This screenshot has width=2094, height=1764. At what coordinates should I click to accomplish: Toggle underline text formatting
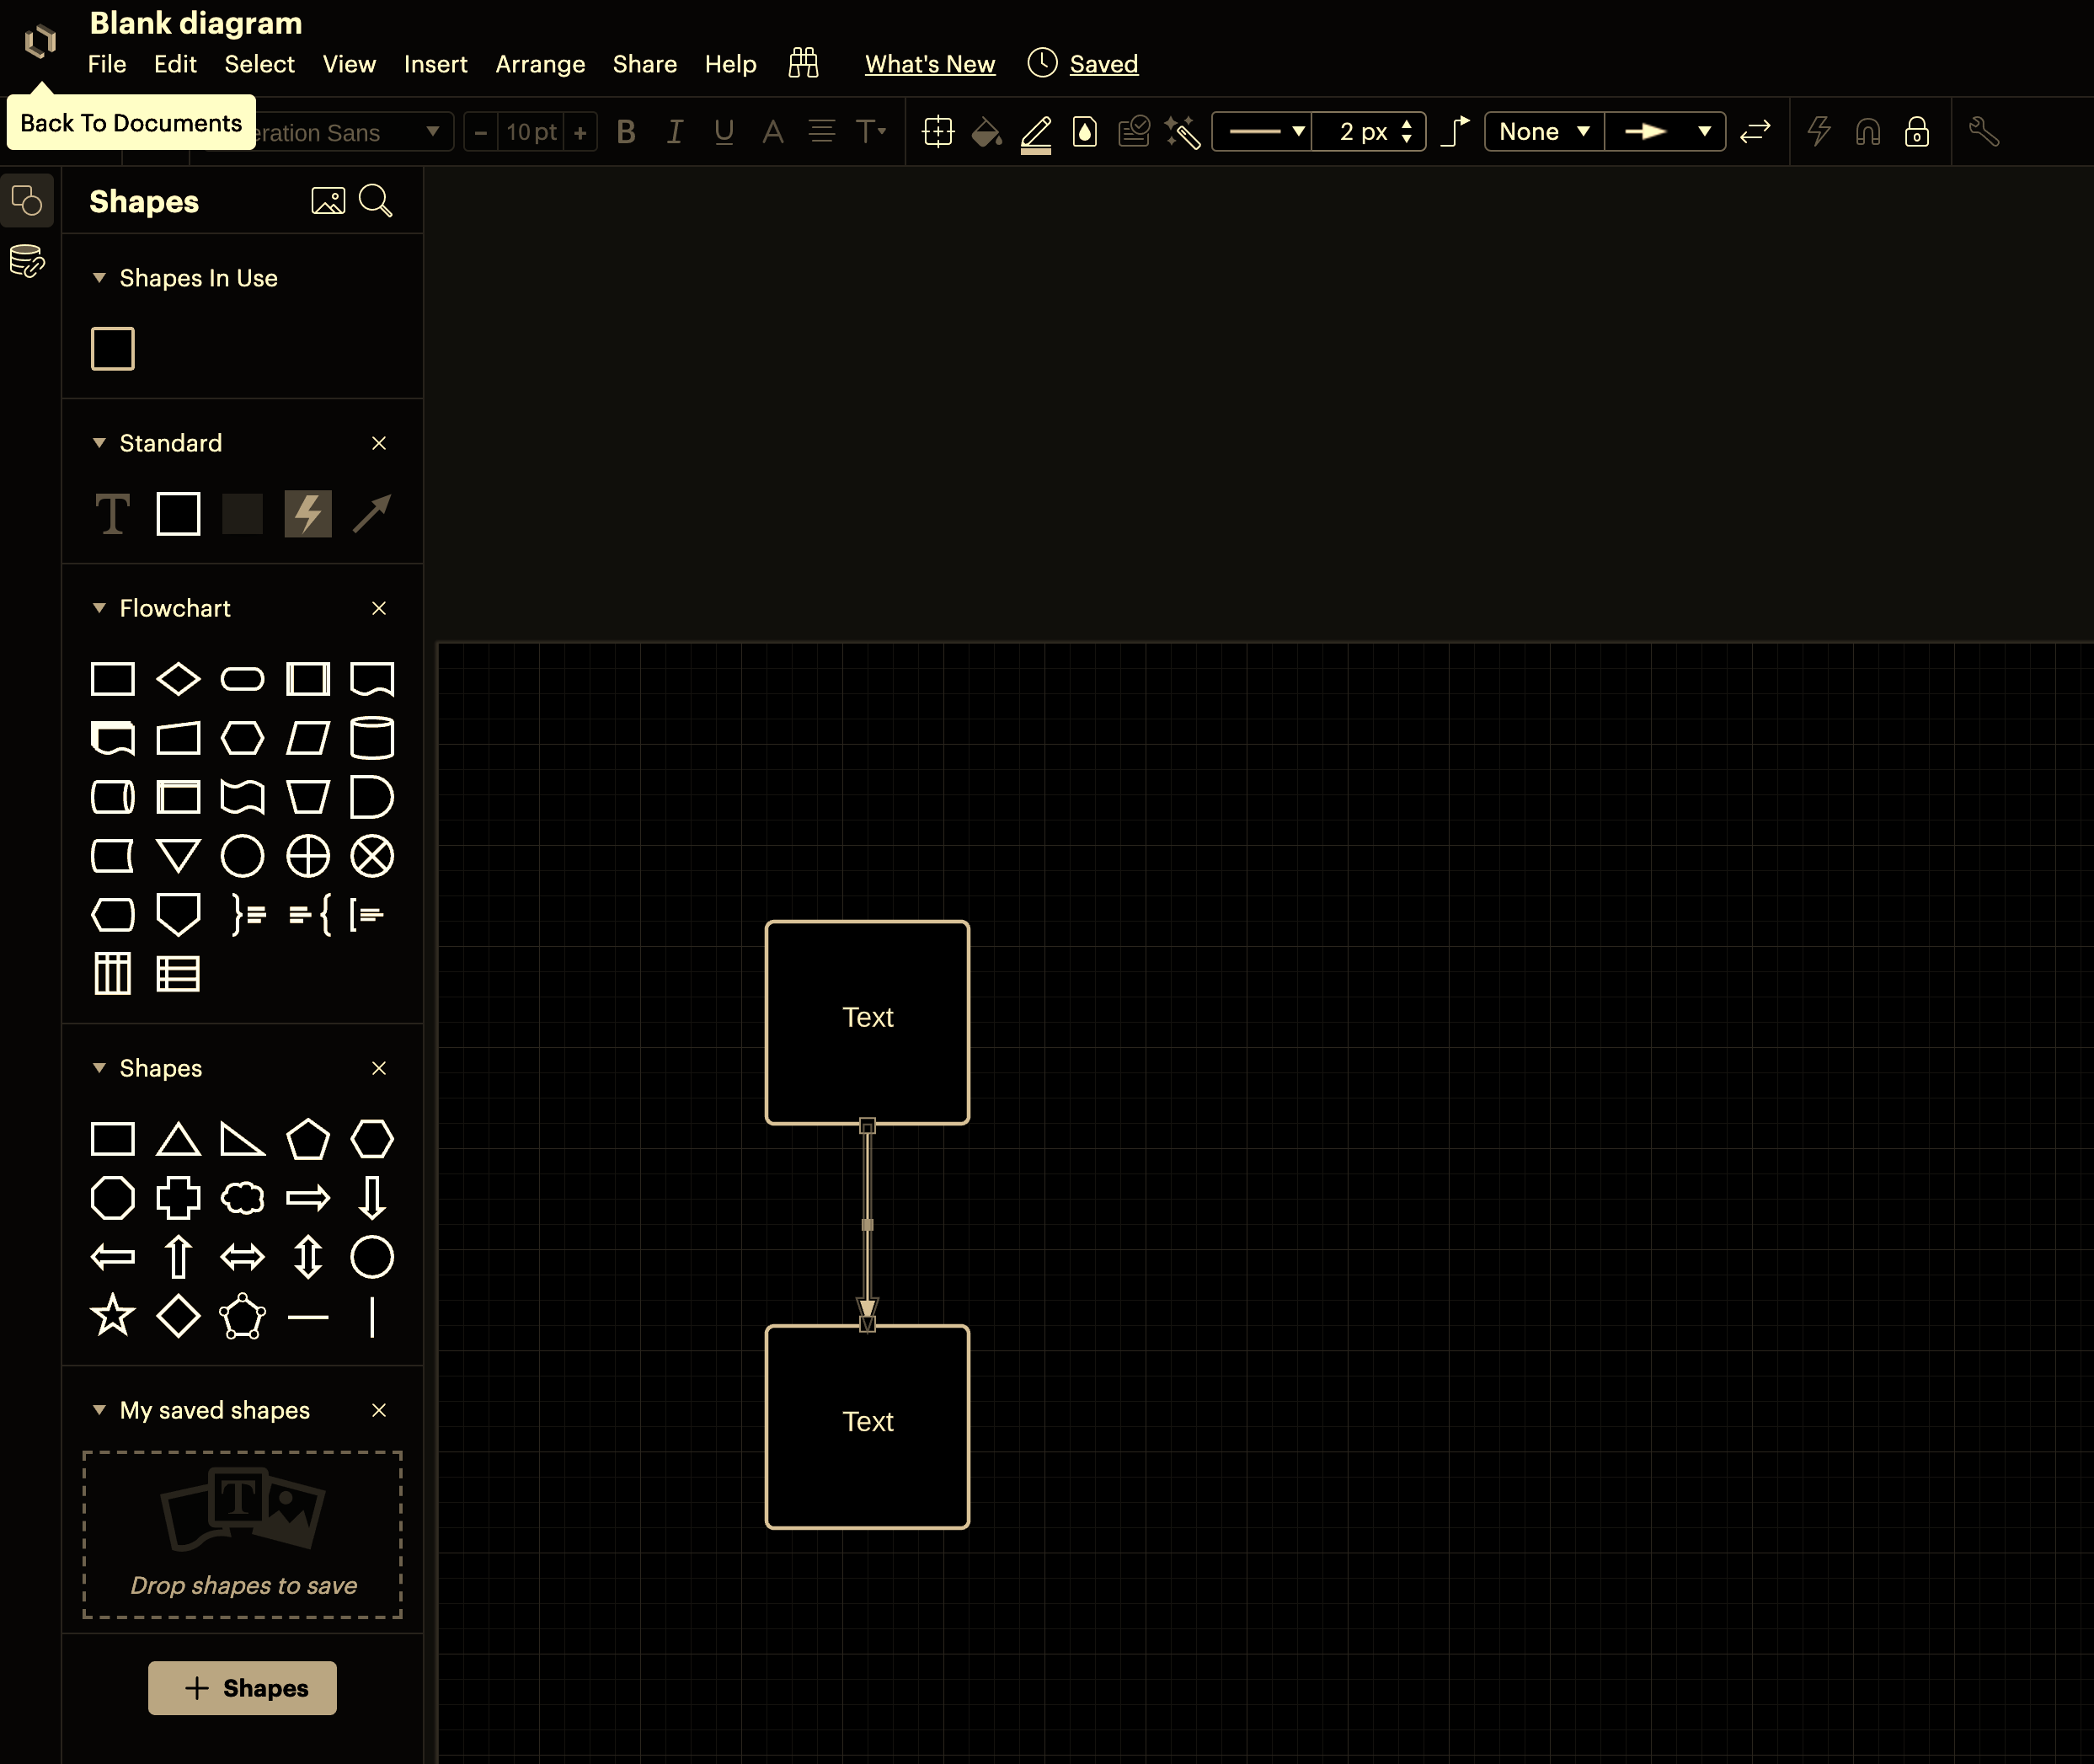[x=723, y=131]
